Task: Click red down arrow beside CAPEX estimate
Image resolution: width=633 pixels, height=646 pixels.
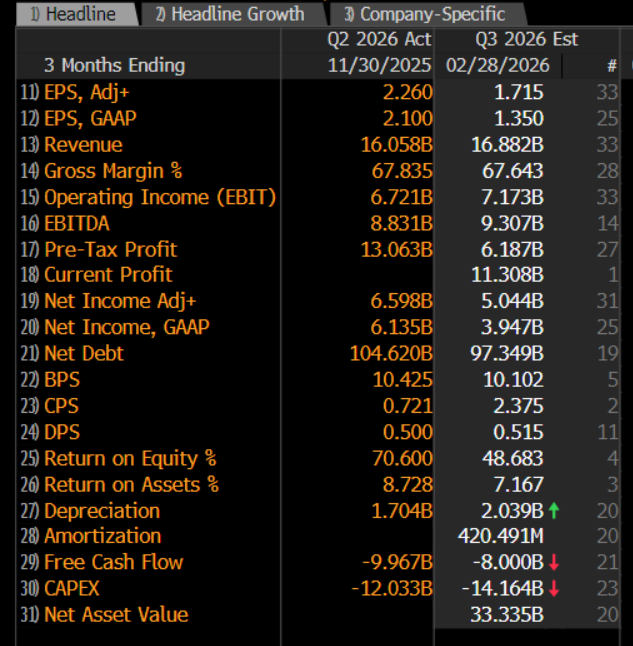Action: pos(554,589)
